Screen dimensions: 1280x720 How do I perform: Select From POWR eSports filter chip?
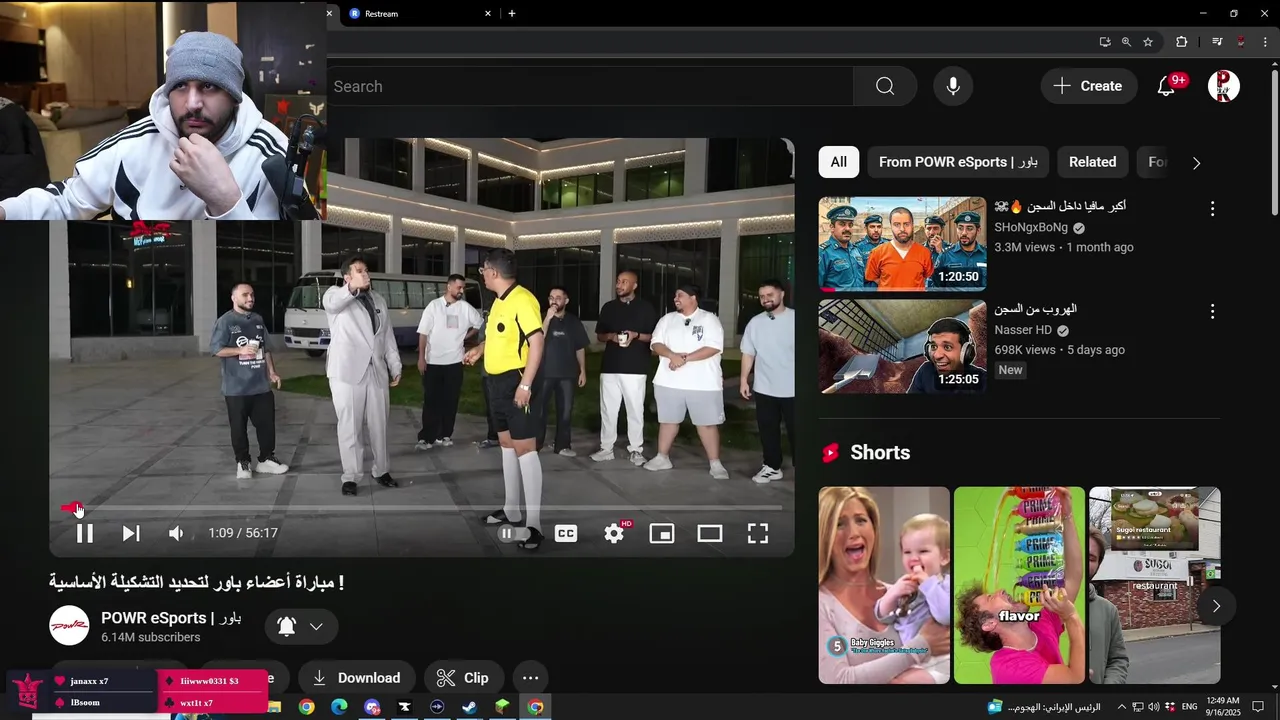coord(958,162)
